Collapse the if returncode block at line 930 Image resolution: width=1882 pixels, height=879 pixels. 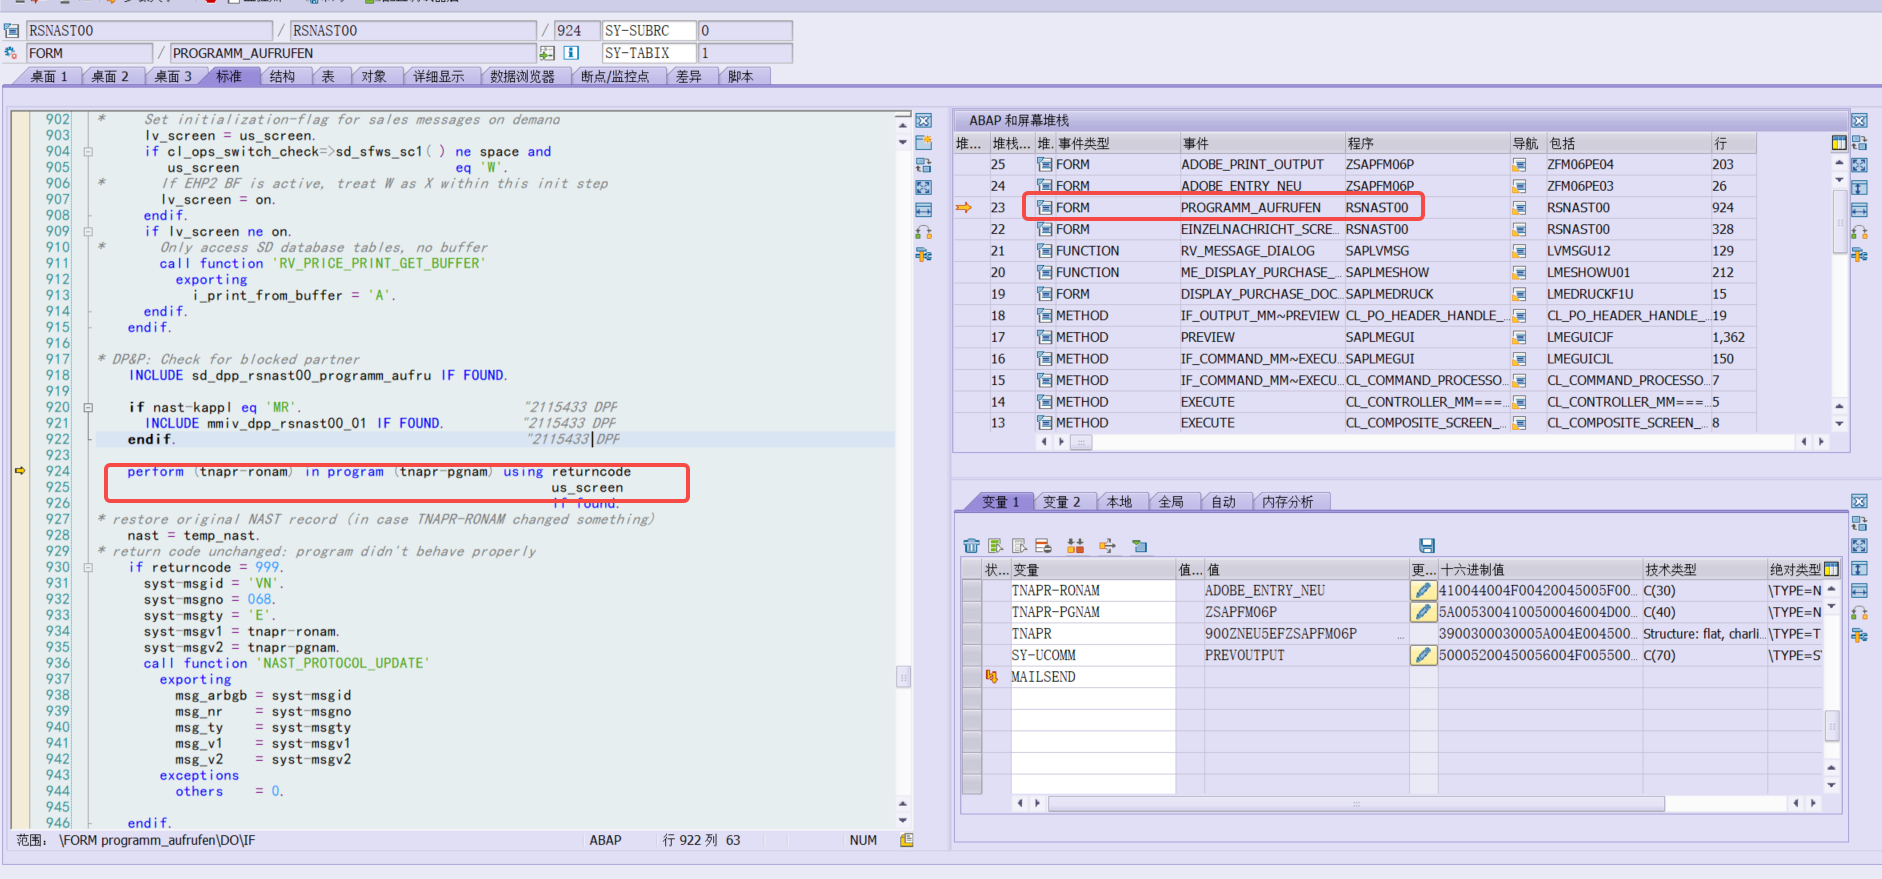point(88,568)
